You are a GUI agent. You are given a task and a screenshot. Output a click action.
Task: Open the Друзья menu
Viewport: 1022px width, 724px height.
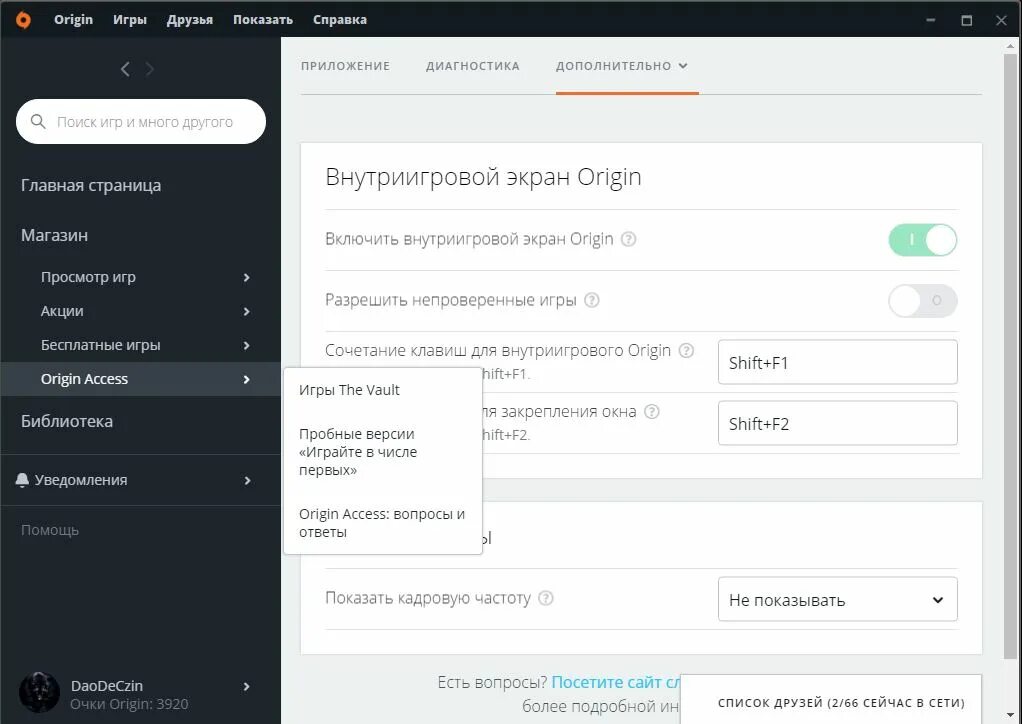[190, 20]
